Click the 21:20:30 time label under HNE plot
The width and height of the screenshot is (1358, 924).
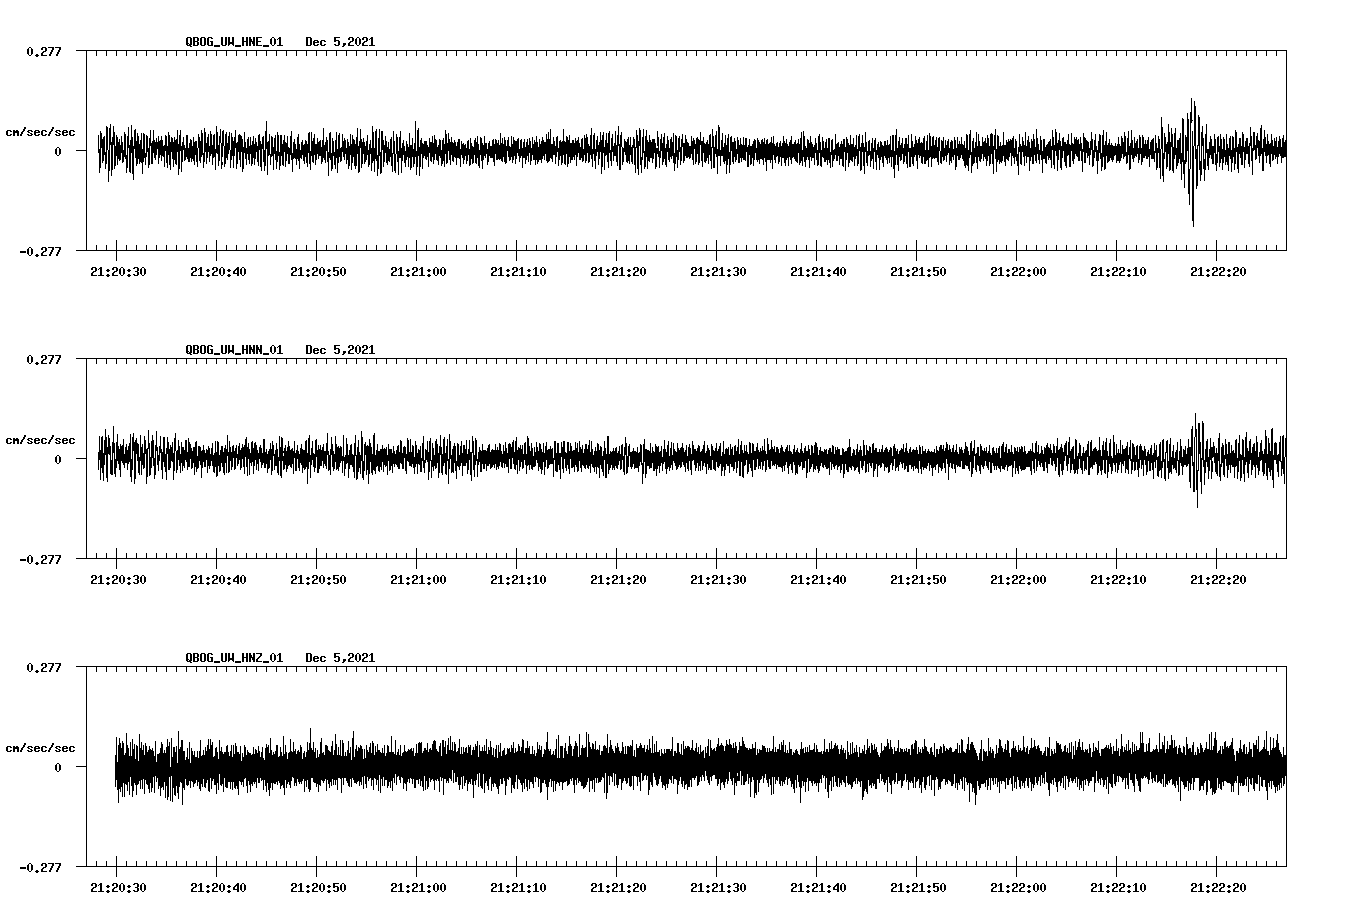118,272
